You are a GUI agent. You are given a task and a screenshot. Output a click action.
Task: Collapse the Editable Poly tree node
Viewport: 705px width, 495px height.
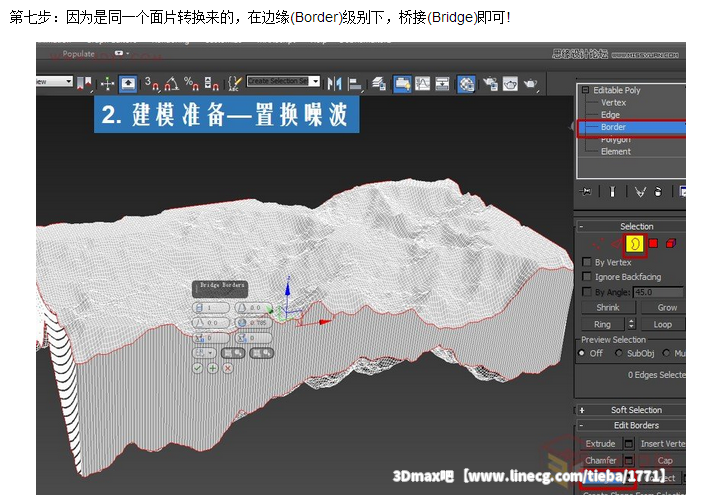pos(585,90)
